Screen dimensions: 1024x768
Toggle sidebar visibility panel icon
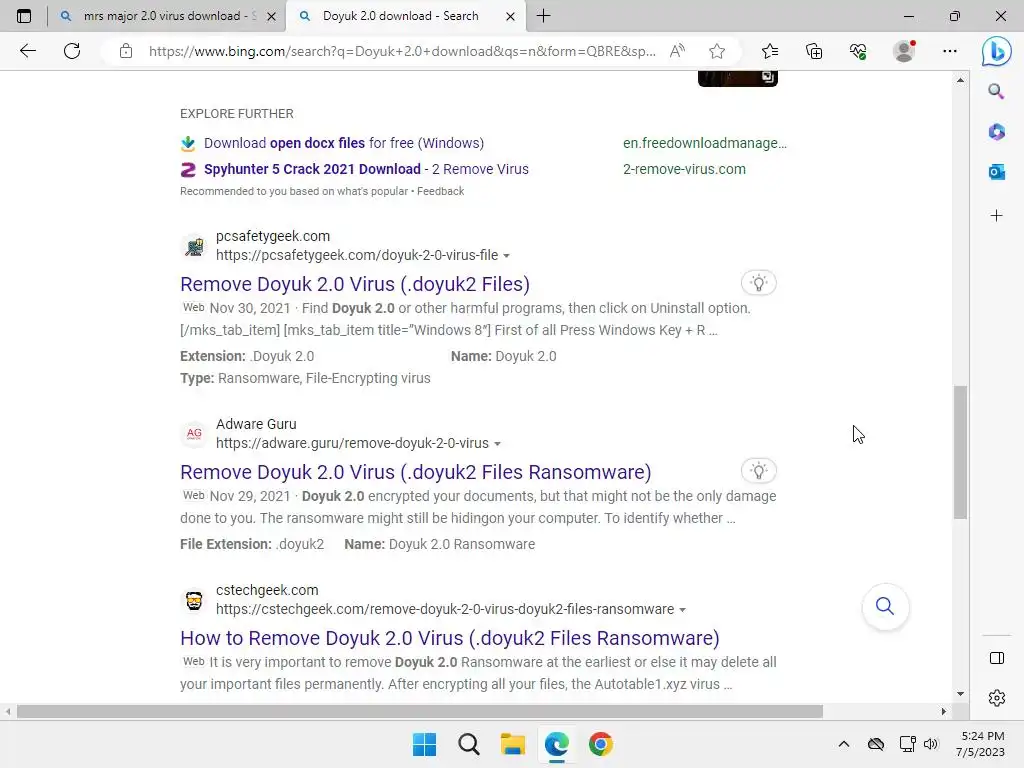tap(997, 658)
